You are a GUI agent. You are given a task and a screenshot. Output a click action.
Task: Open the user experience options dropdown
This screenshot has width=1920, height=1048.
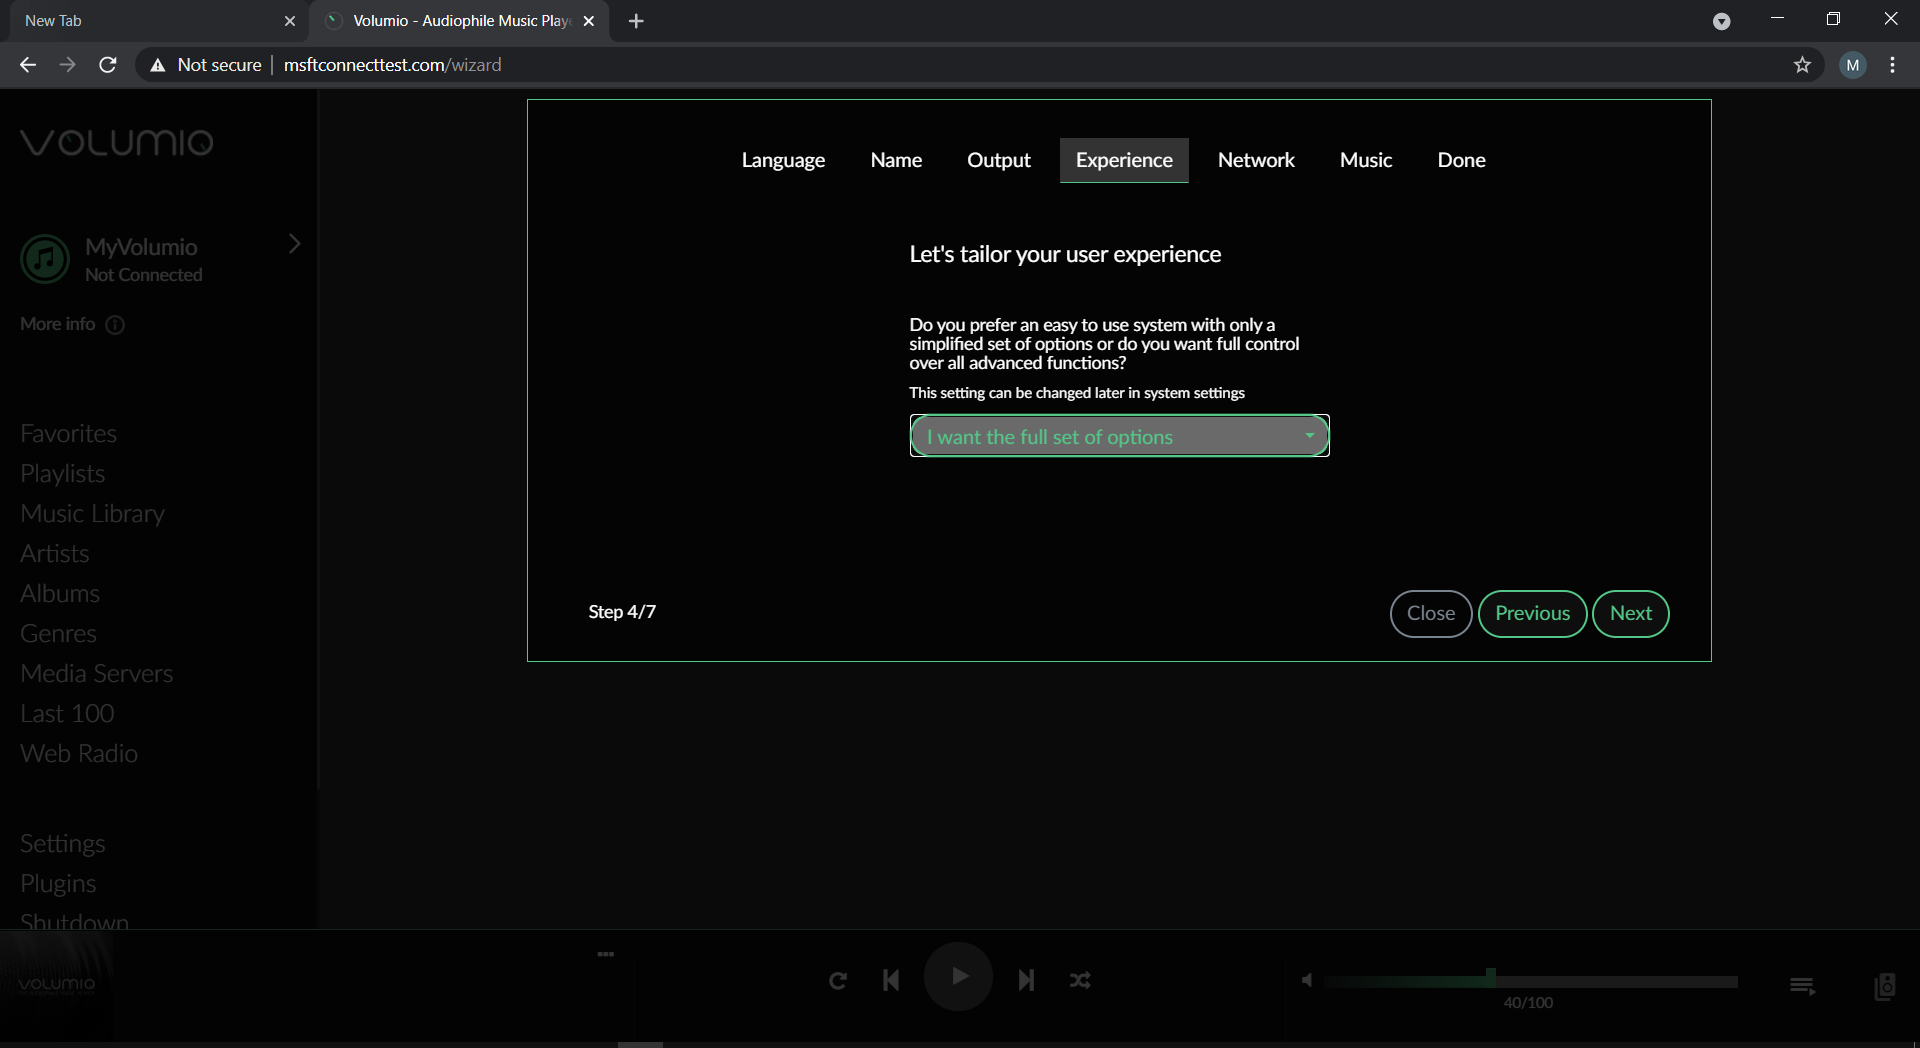coord(1119,436)
